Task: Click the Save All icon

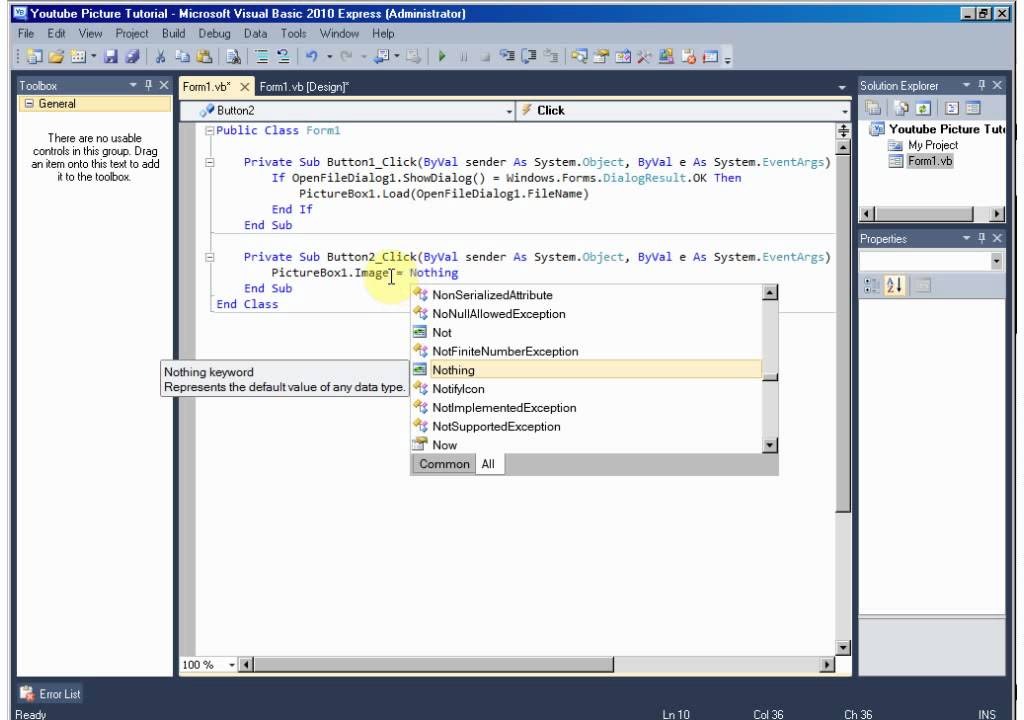Action: tap(133, 57)
